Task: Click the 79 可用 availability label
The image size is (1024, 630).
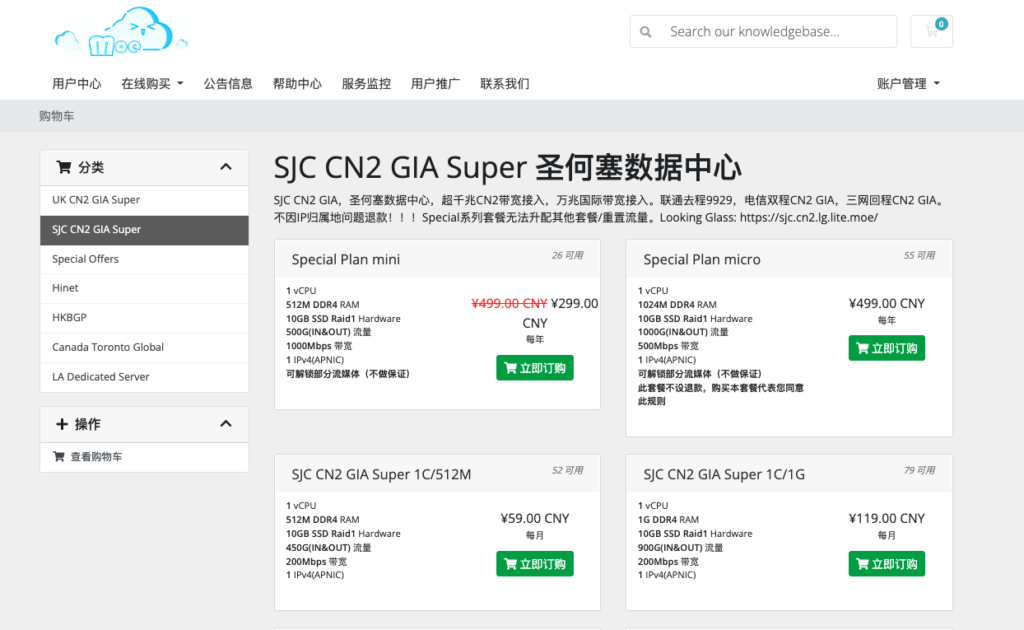Action: pyautogui.click(x=919, y=470)
